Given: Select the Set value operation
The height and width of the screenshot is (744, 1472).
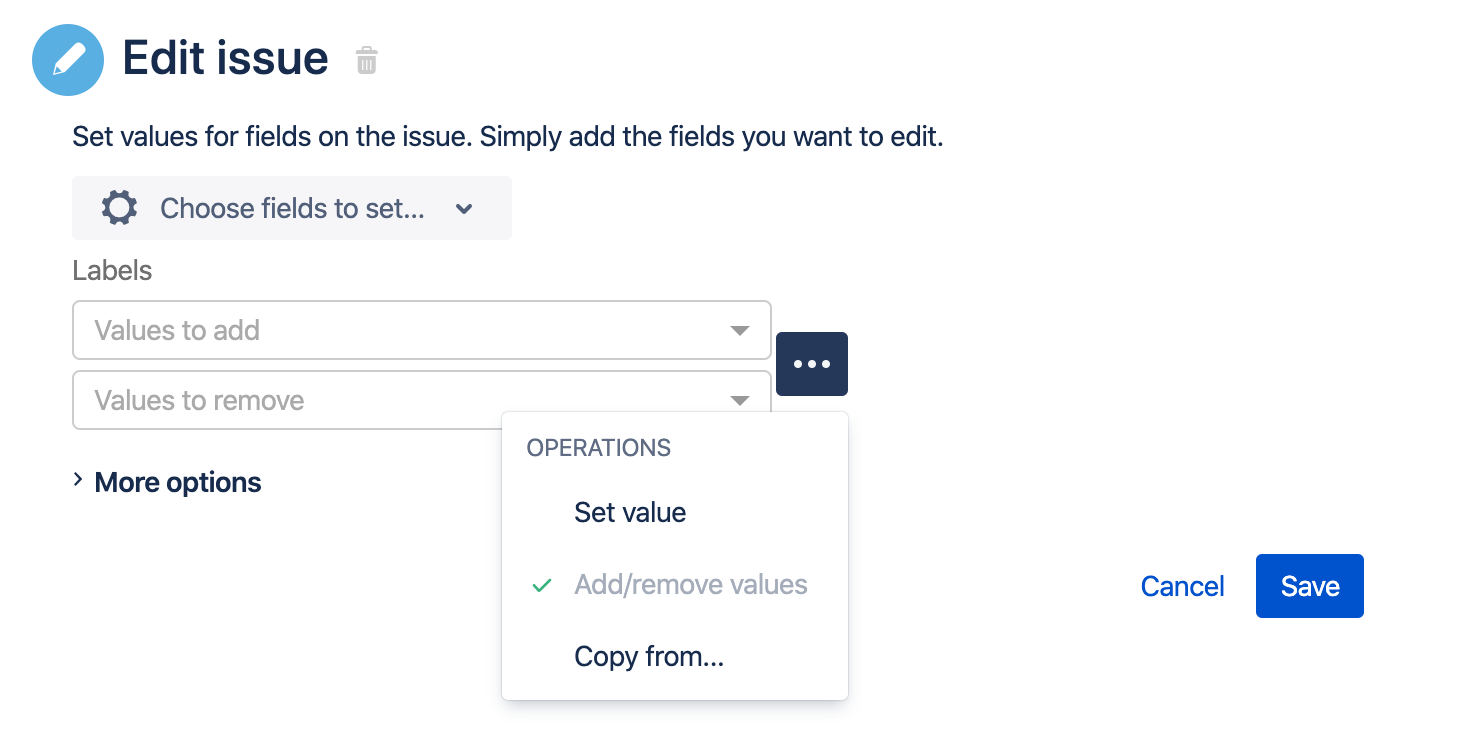Looking at the screenshot, I should point(630,513).
